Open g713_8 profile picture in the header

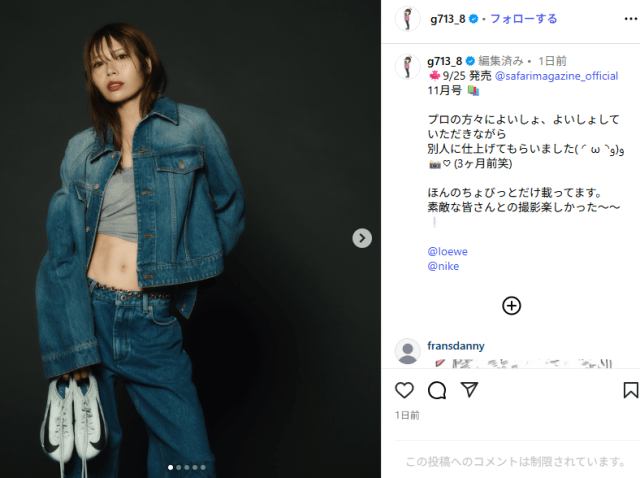(407, 19)
